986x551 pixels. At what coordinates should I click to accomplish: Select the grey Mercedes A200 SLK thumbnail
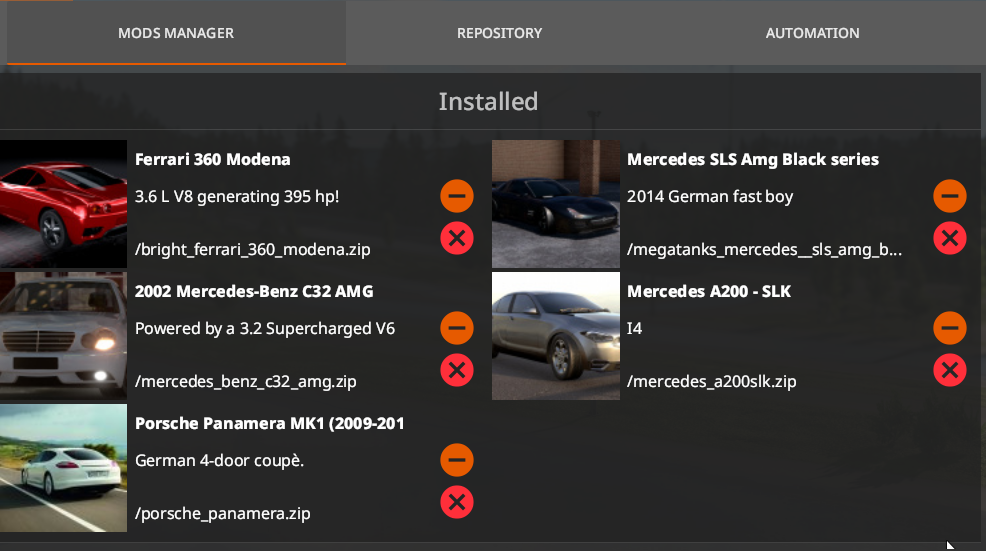click(x=556, y=336)
